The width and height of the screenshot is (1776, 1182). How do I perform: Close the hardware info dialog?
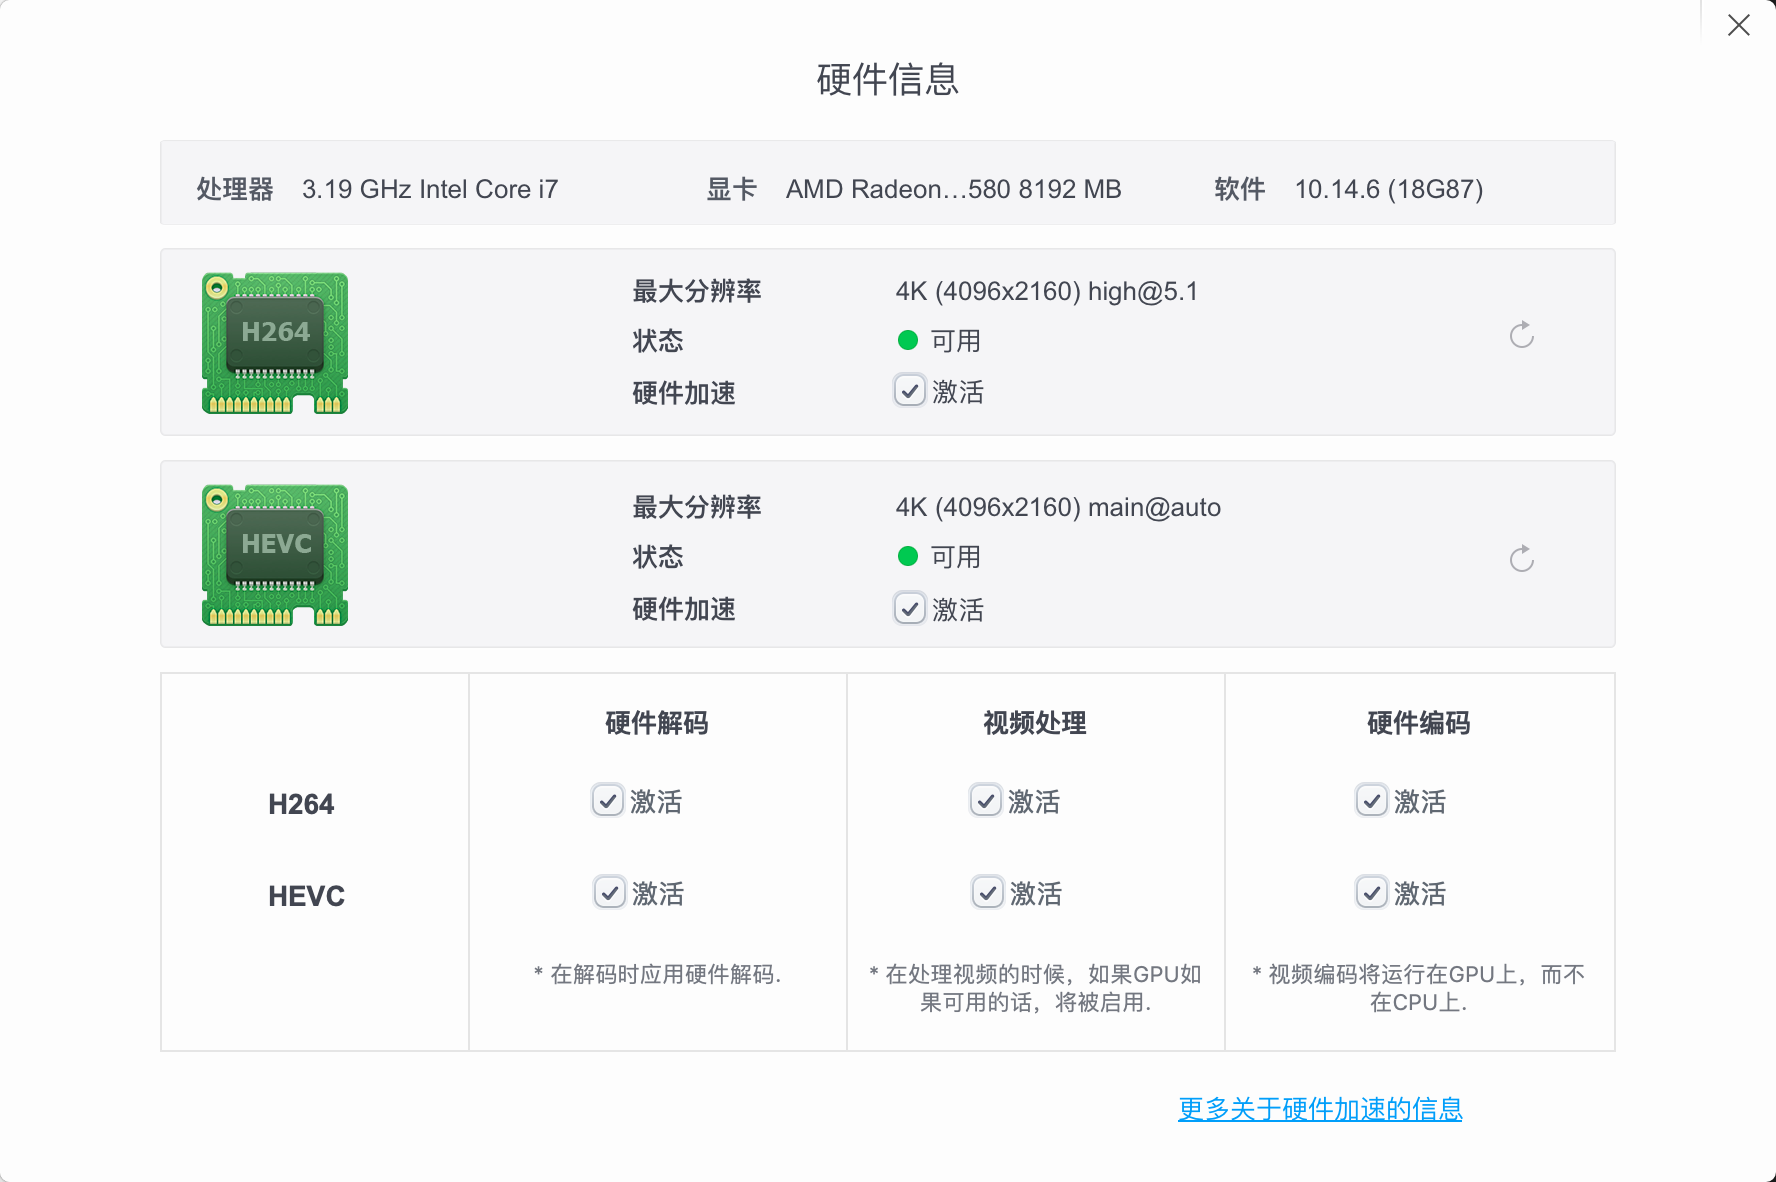coord(1739,25)
